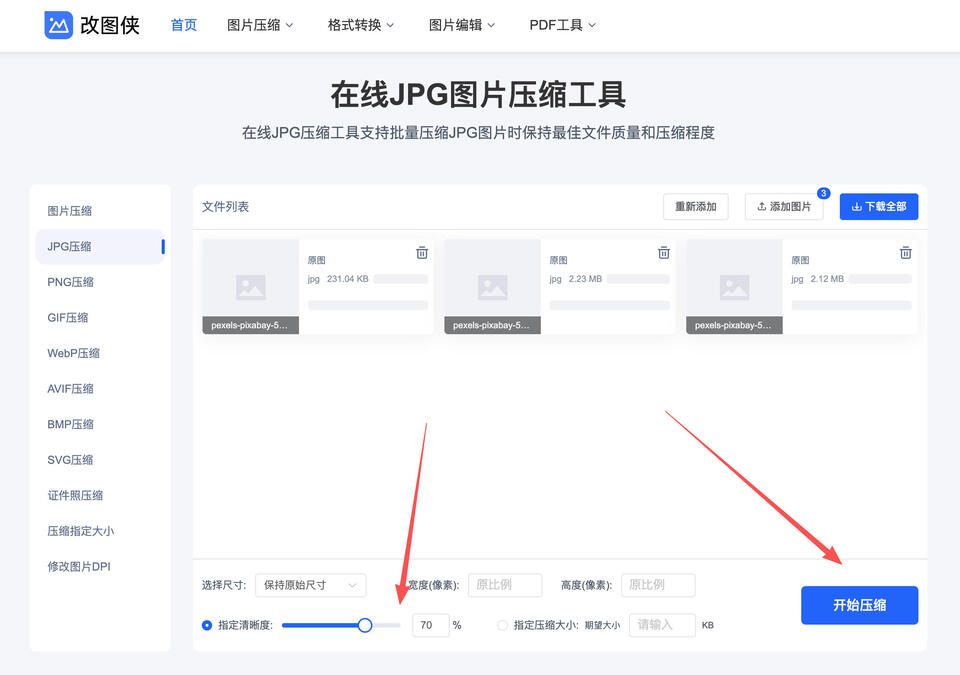960x675 pixels.
Task: Switch to SVG压缩 in the sidebar
Action: 100,460
